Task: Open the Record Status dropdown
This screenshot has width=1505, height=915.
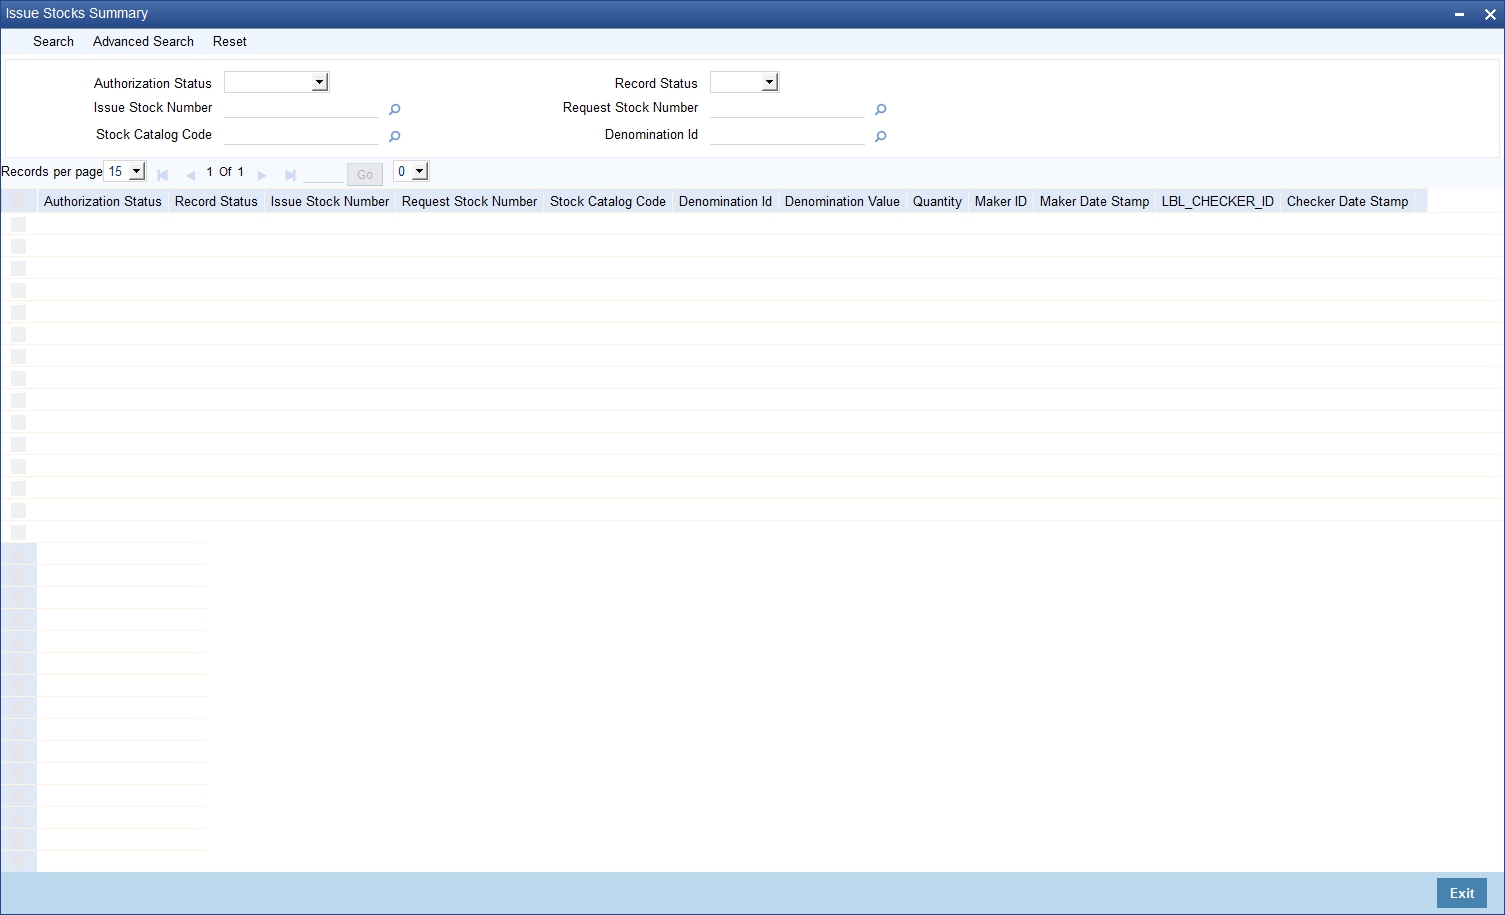Action: [x=744, y=83]
